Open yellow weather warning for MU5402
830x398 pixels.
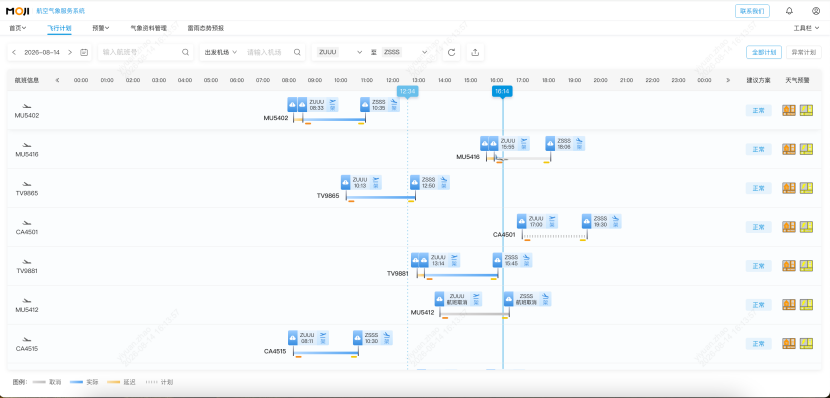click(806, 110)
